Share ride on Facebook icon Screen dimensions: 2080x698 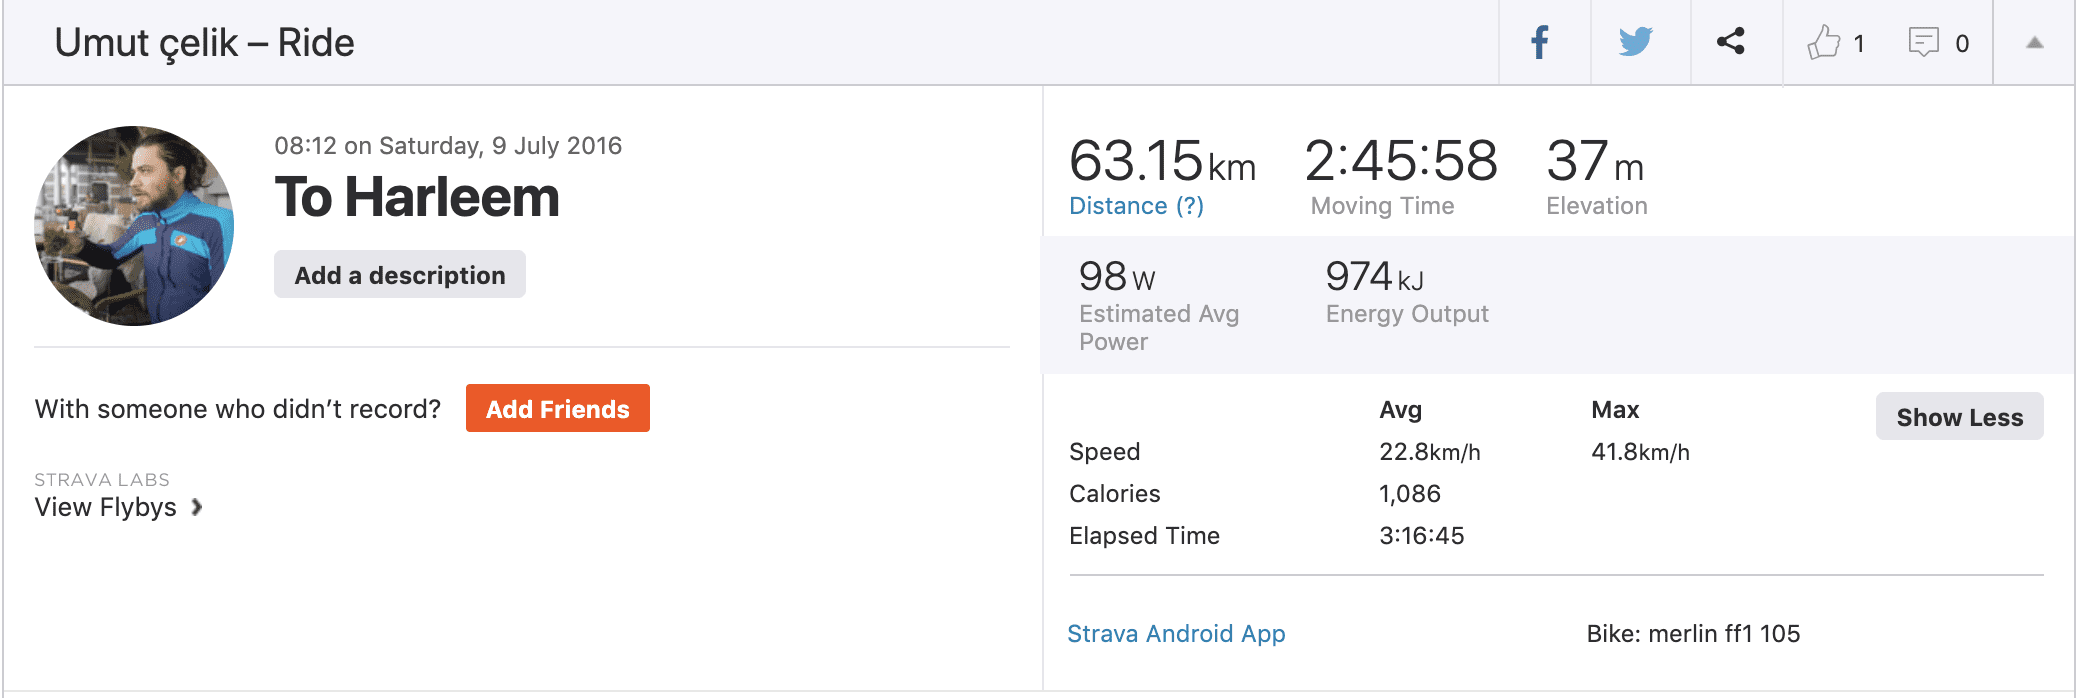coord(1540,43)
